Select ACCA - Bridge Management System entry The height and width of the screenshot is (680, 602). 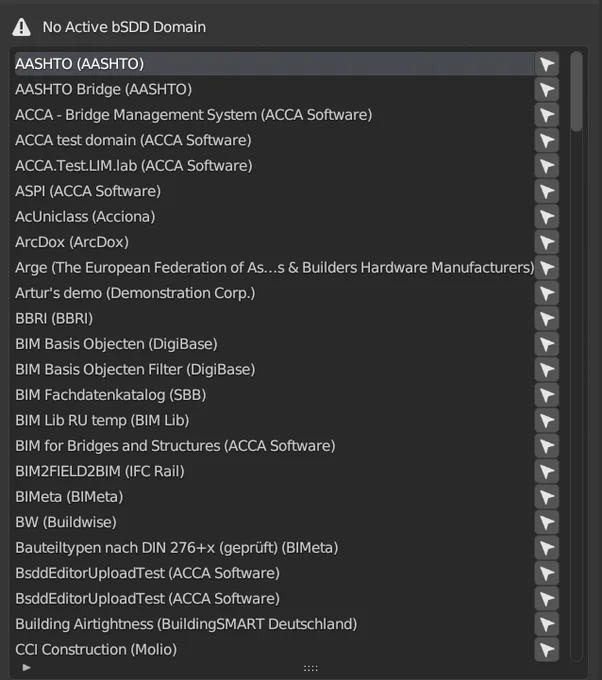275,115
